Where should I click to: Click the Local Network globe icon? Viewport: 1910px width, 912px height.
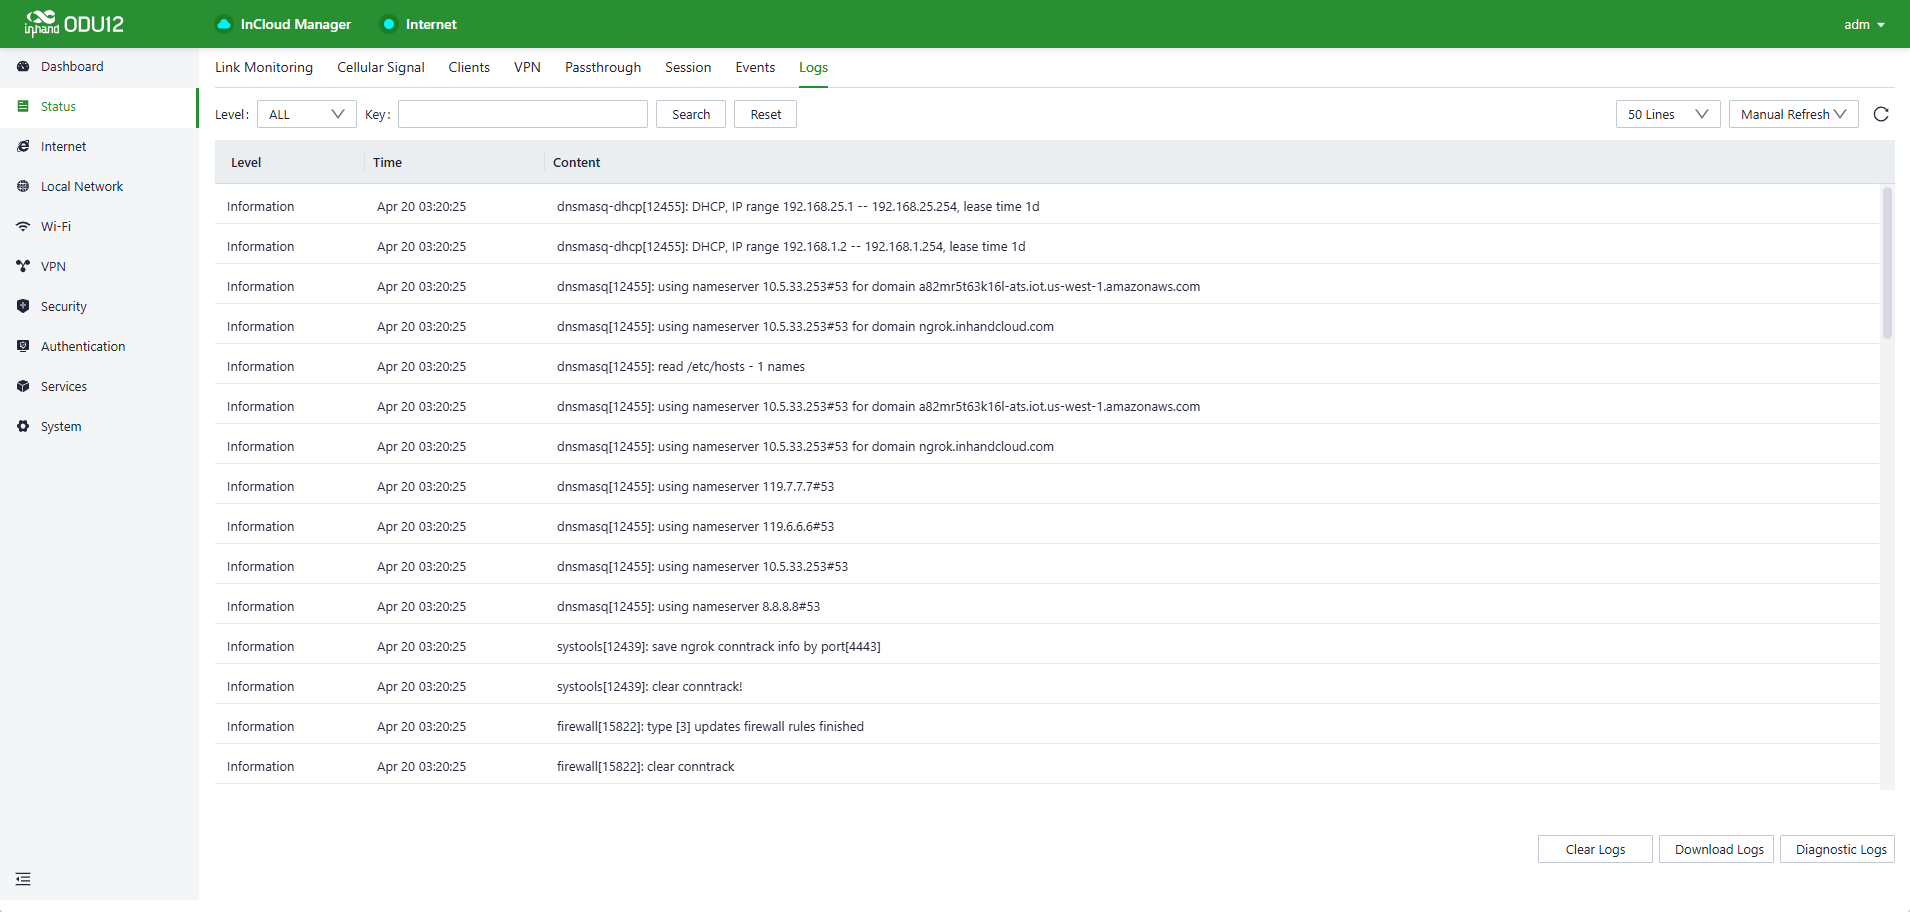click(x=23, y=187)
